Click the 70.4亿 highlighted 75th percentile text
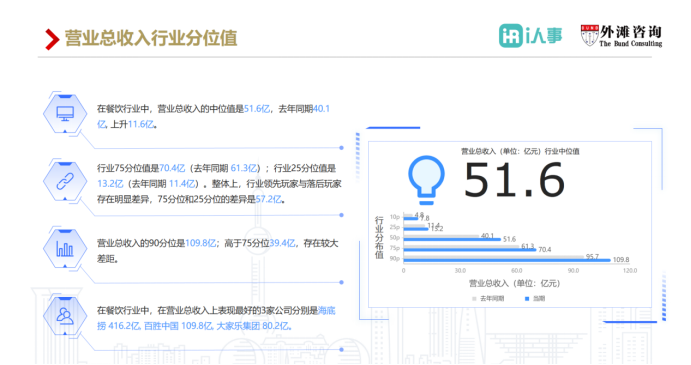This screenshot has width=691, height=365. coord(172,168)
